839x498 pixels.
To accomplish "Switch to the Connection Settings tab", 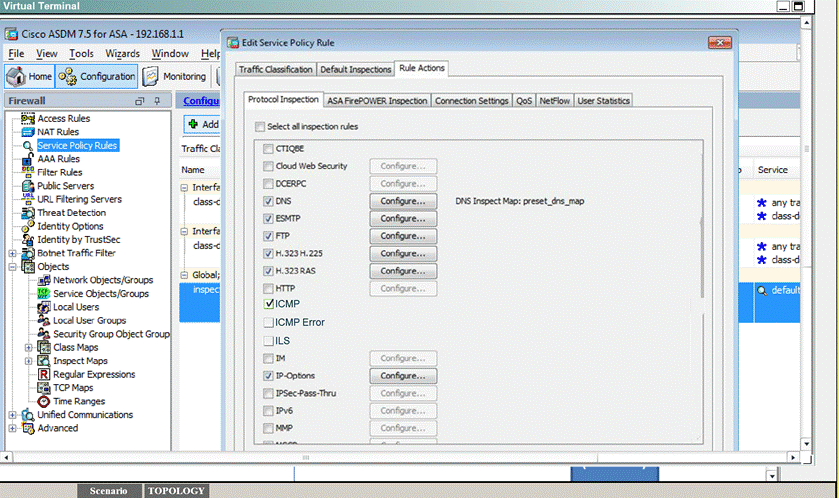I will coord(471,101).
